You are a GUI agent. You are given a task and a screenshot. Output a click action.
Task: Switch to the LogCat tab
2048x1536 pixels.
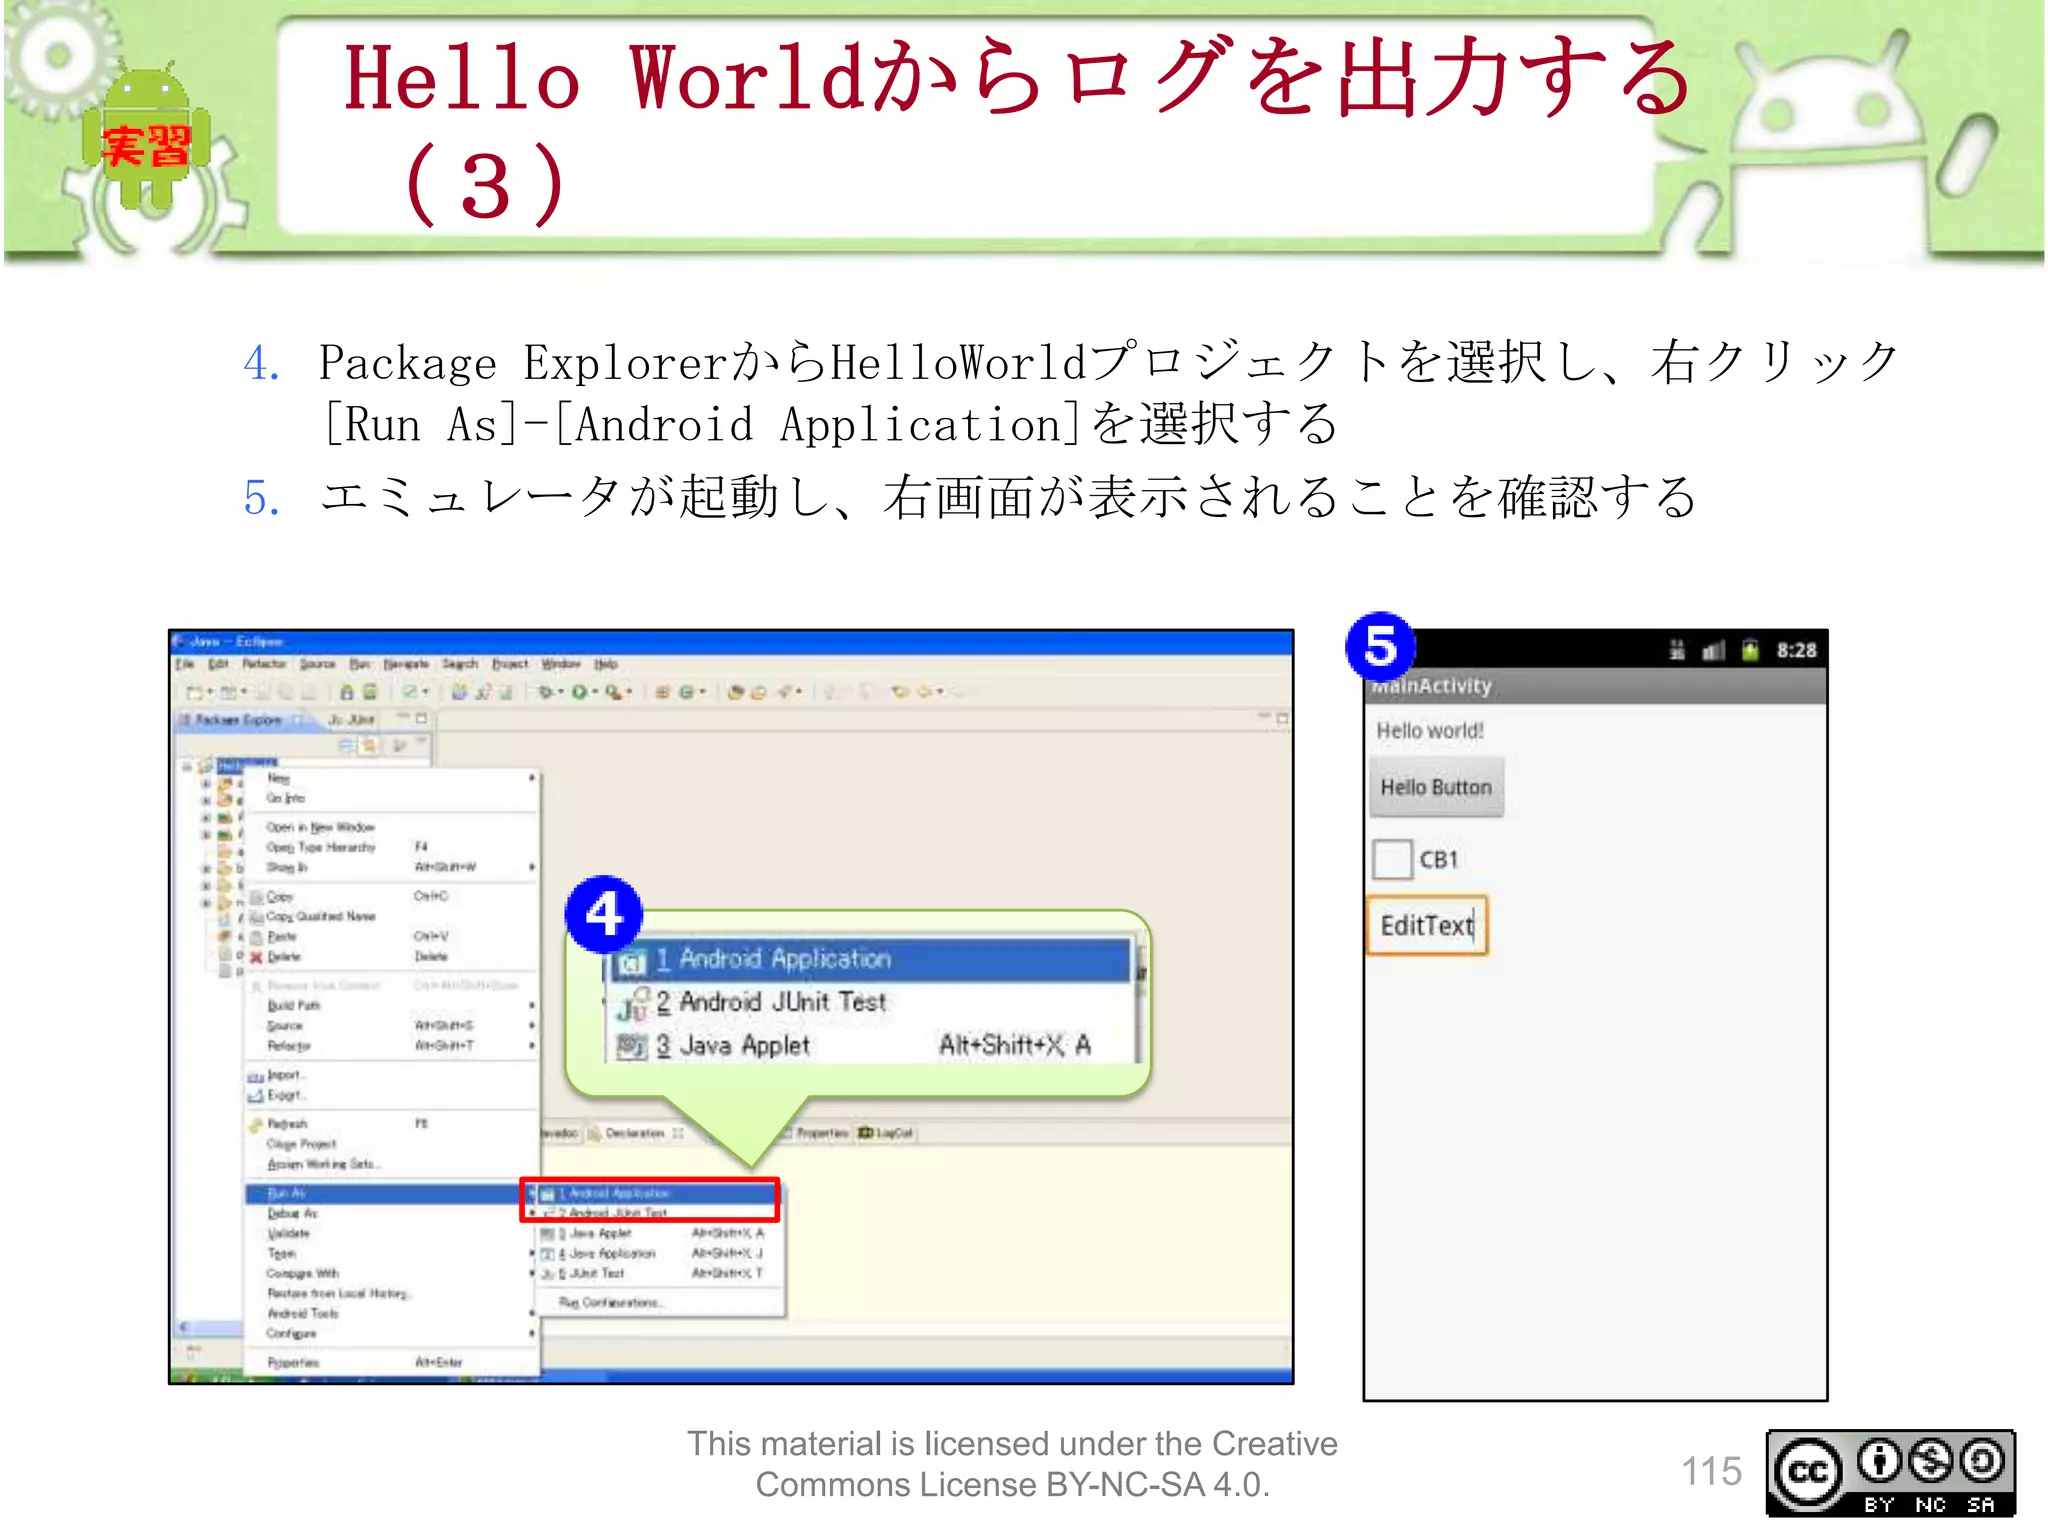pyautogui.click(x=886, y=1133)
